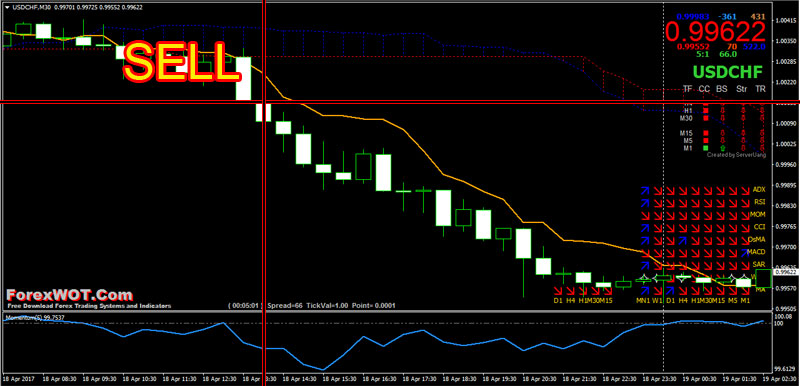This screenshot has width=800, height=386.
Task: Open the ForexWOT.Com watermark link
Action: 69,295
